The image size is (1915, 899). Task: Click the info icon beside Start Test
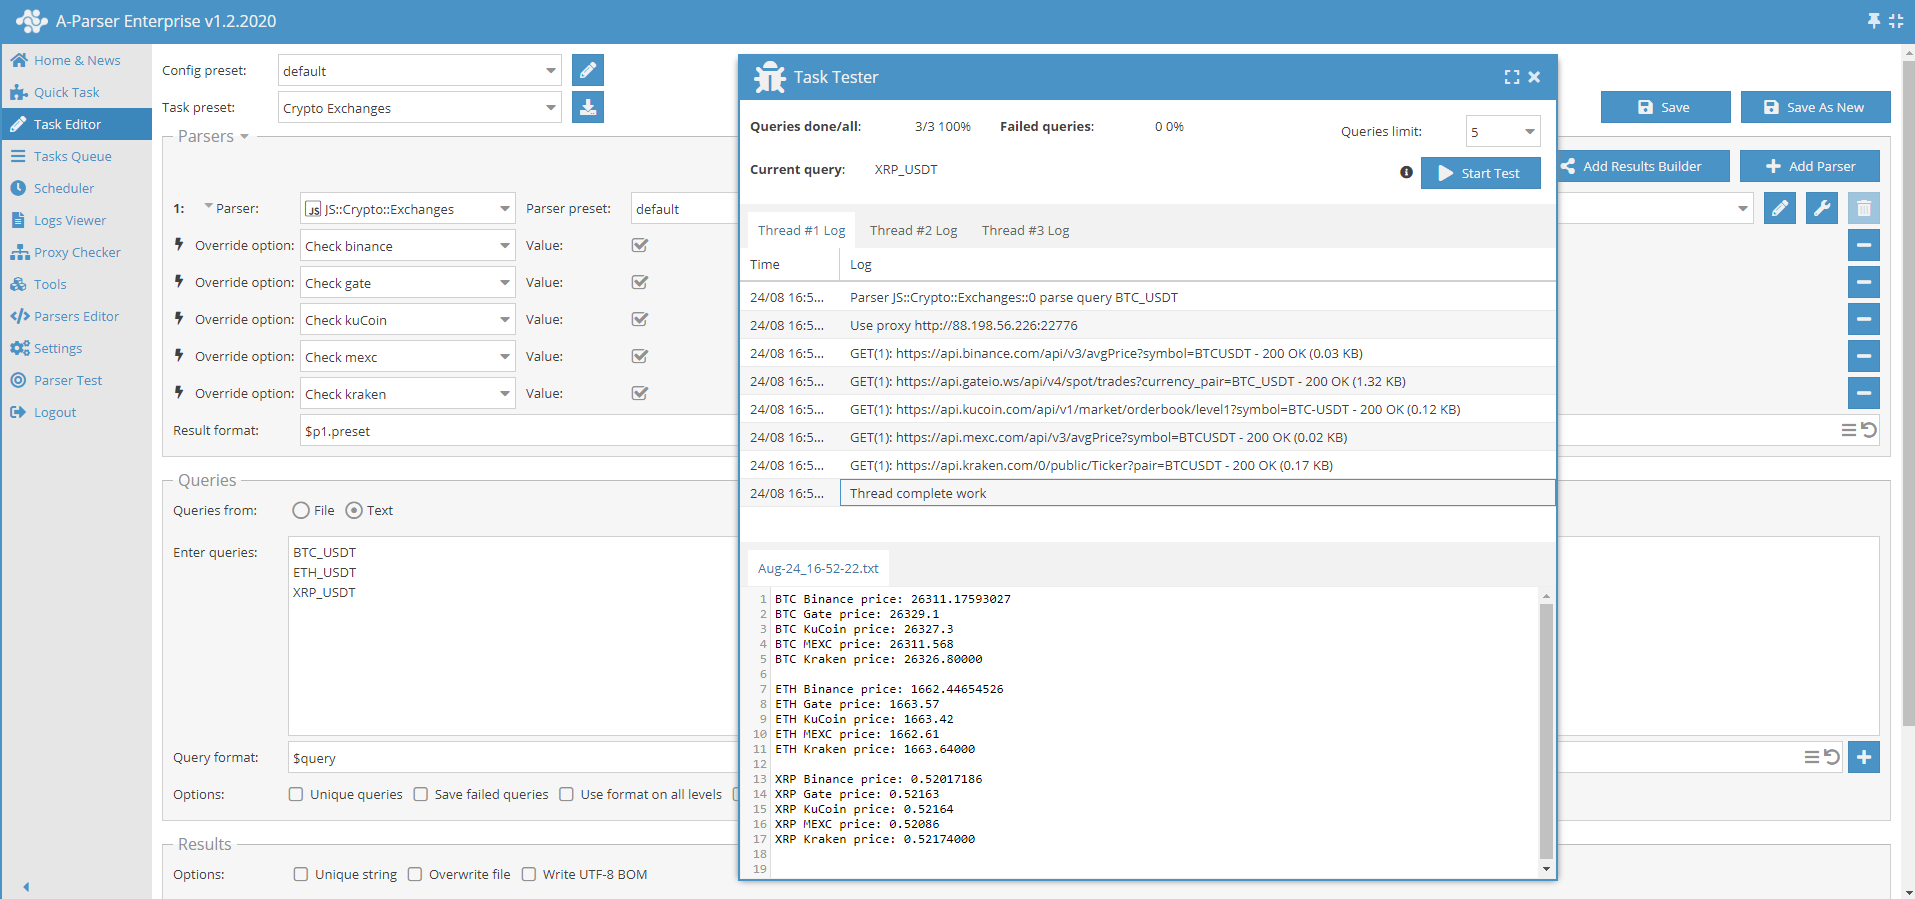pyautogui.click(x=1406, y=172)
